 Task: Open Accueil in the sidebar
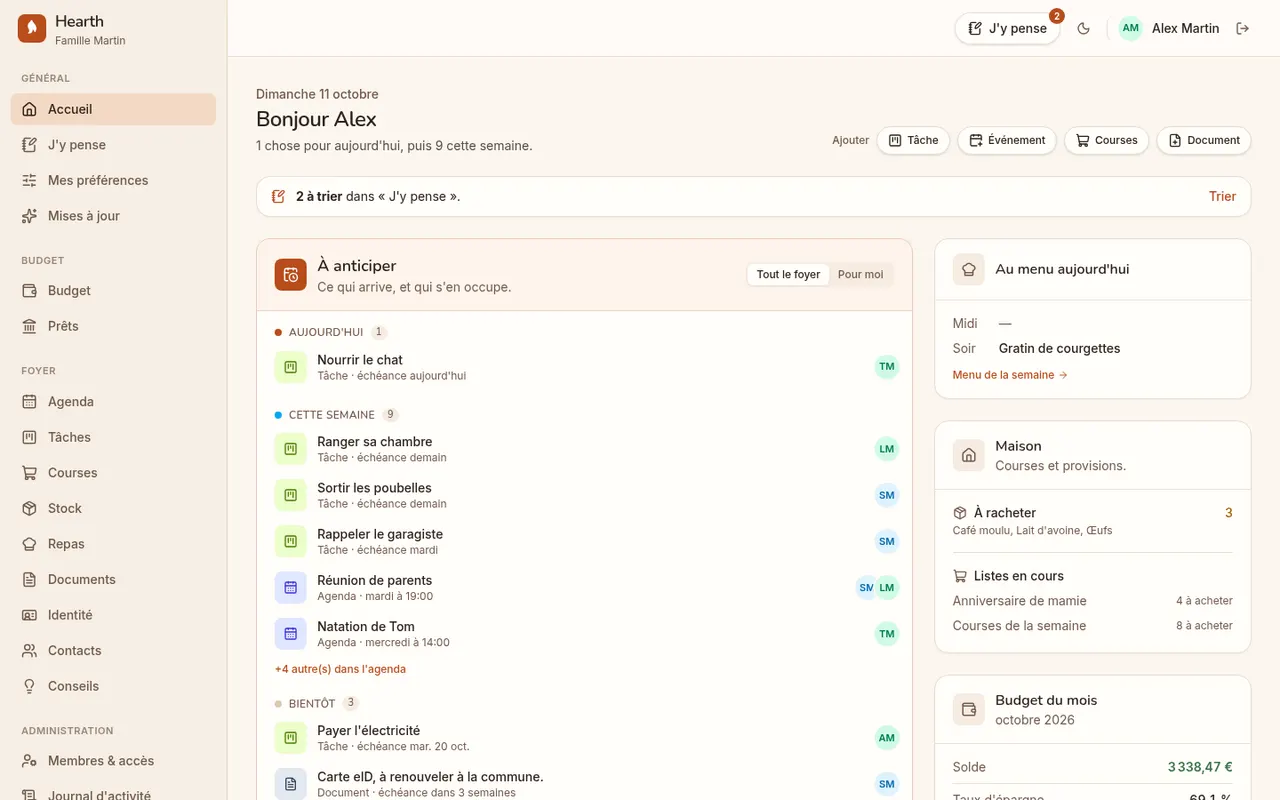coord(113,109)
